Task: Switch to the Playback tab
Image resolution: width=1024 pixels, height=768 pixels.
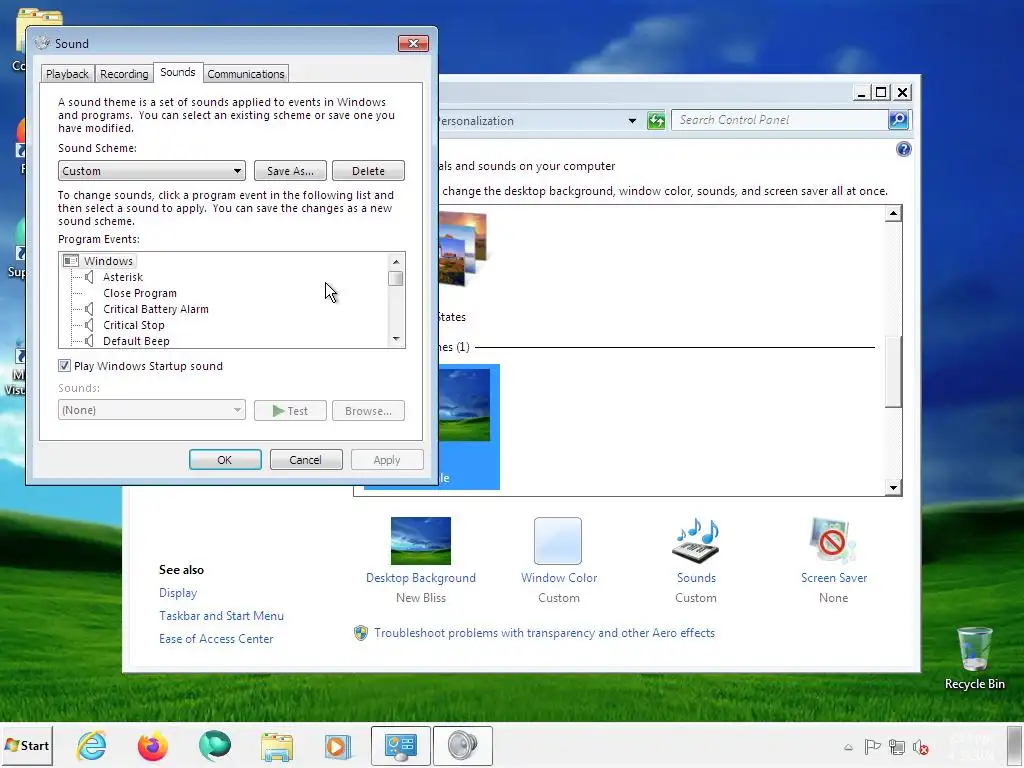Action: pyautogui.click(x=67, y=74)
